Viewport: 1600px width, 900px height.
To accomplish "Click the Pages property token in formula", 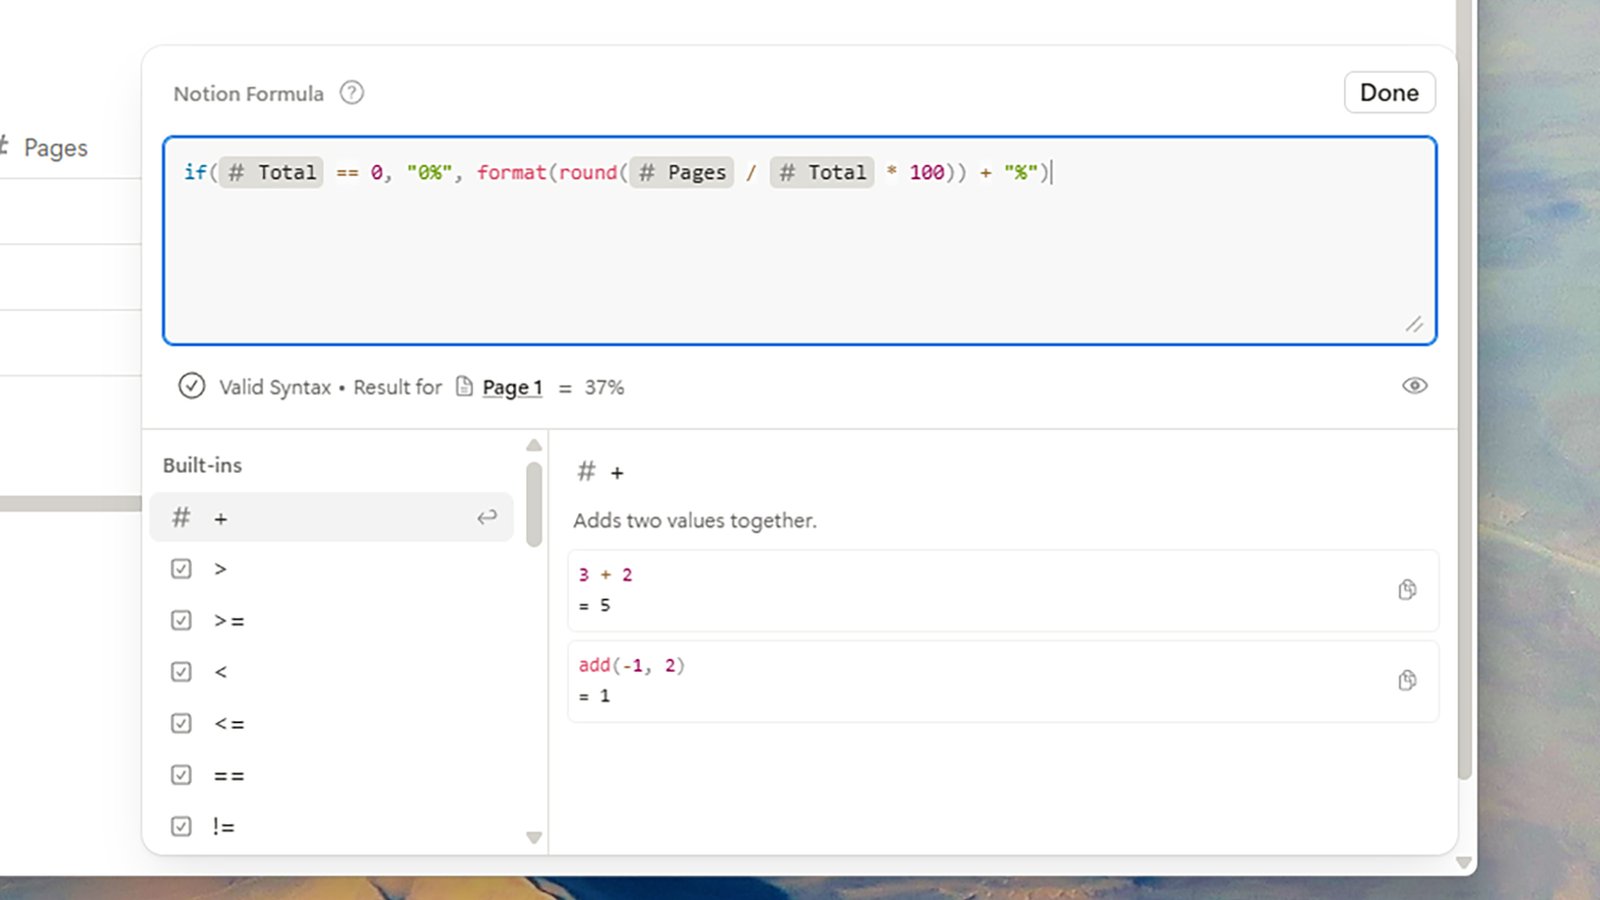I will (681, 172).
